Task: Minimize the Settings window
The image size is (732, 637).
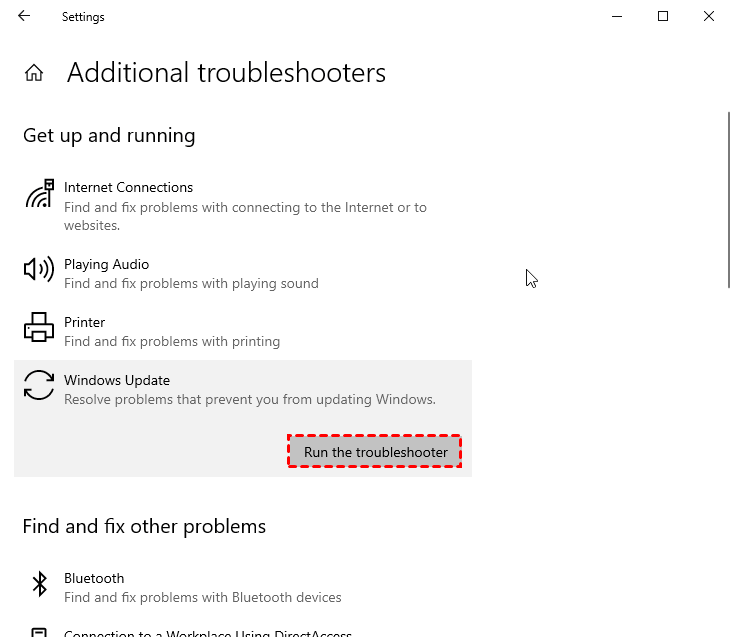Action: click(x=616, y=16)
